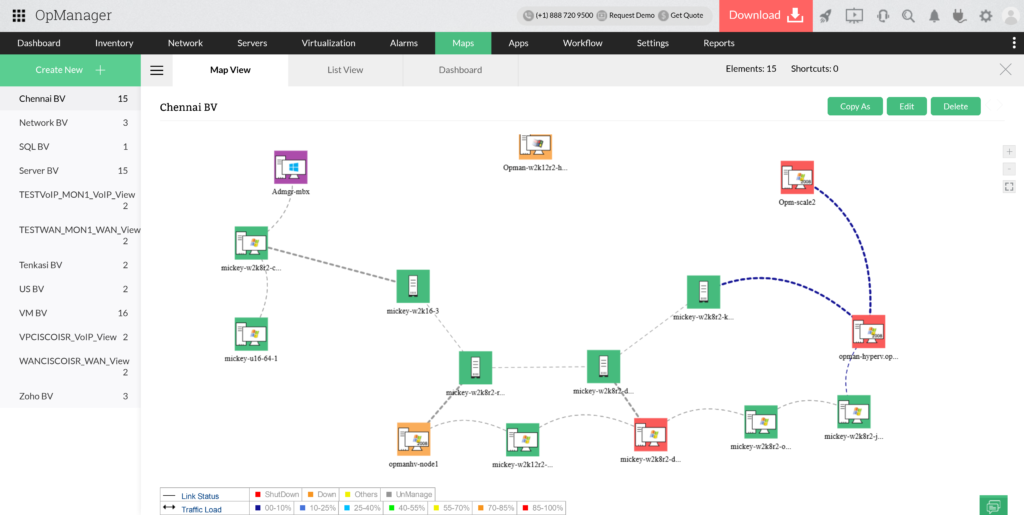The image size is (1024, 515).
Task: Zoom in on map with plus button
Action: click(1009, 151)
